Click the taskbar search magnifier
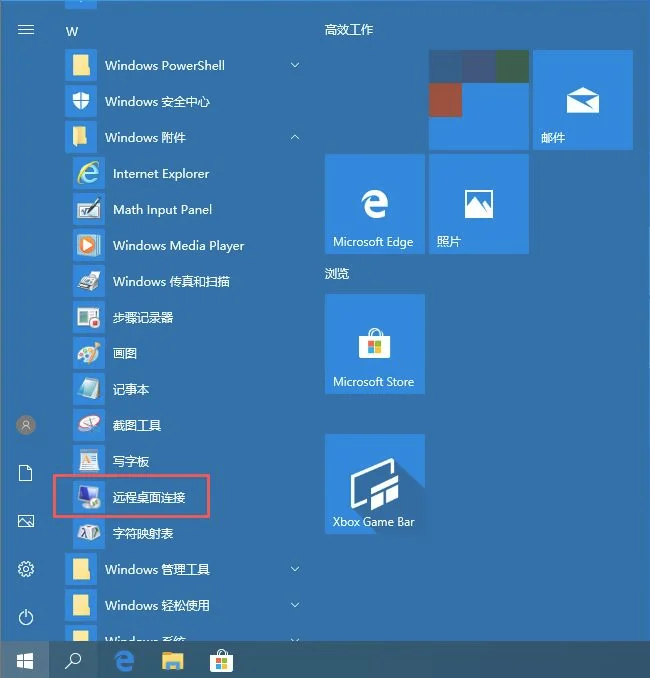The height and width of the screenshot is (678, 650). pos(73,661)
